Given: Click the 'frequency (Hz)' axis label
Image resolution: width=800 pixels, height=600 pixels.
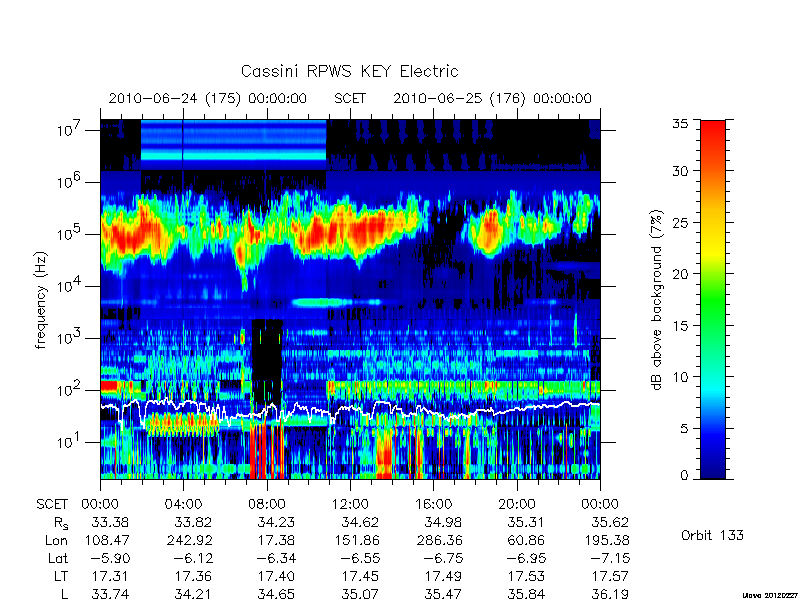Looking at the screenshot, I should 41,300.
